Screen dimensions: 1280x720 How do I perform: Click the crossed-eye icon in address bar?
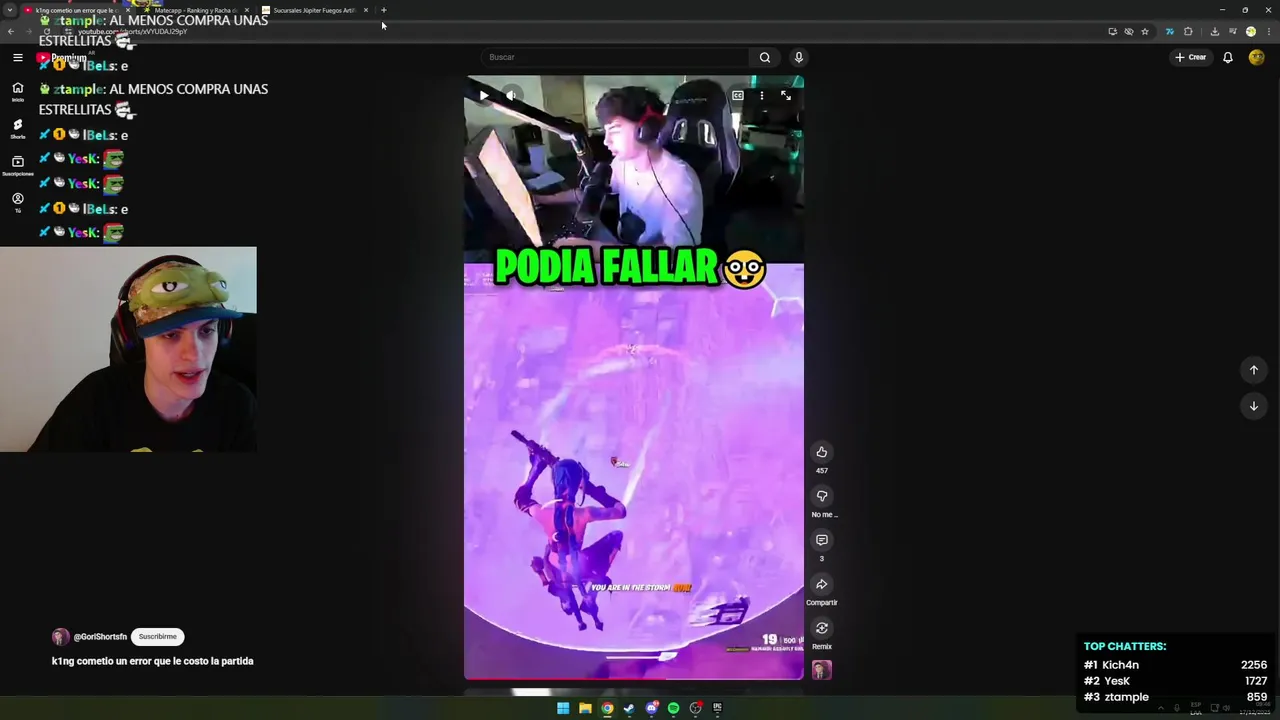[x=1129, y=32]
